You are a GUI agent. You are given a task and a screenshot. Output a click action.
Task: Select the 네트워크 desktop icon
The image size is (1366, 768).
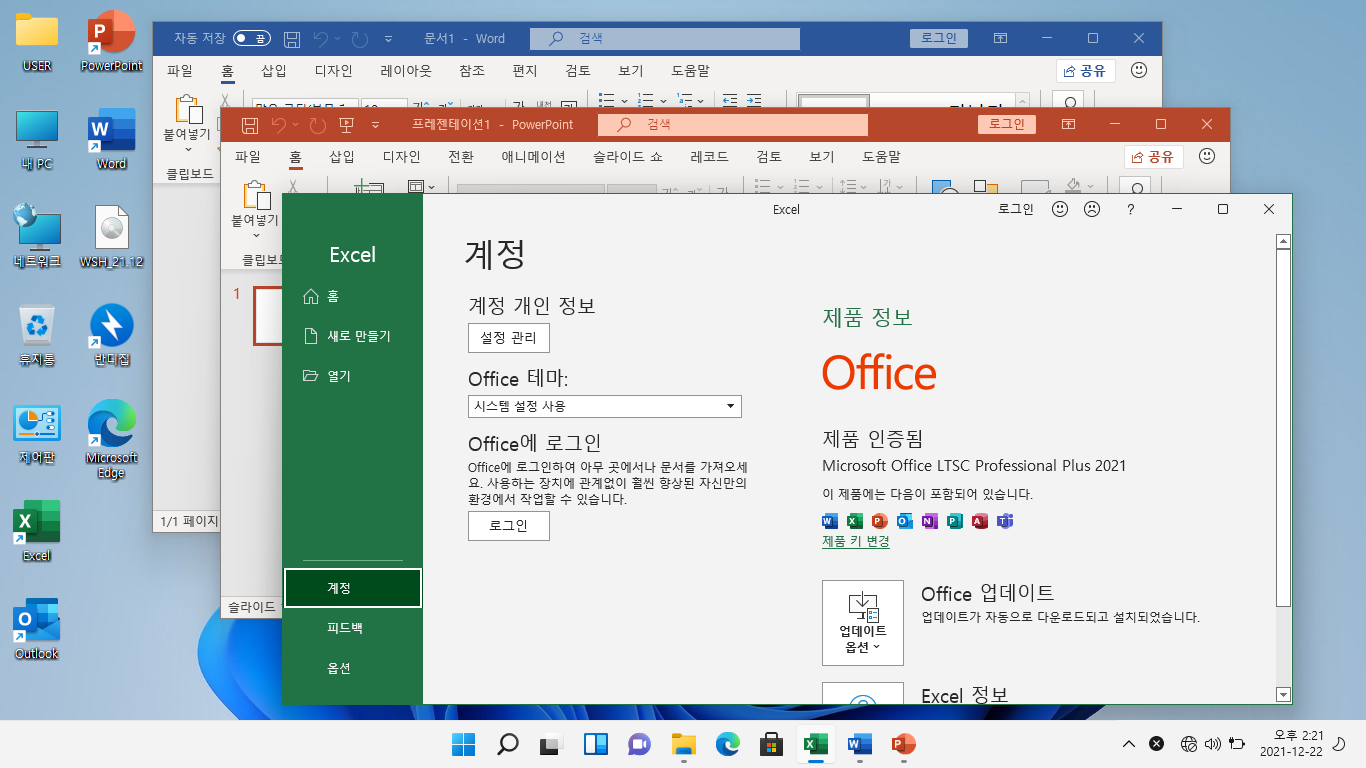37,237
